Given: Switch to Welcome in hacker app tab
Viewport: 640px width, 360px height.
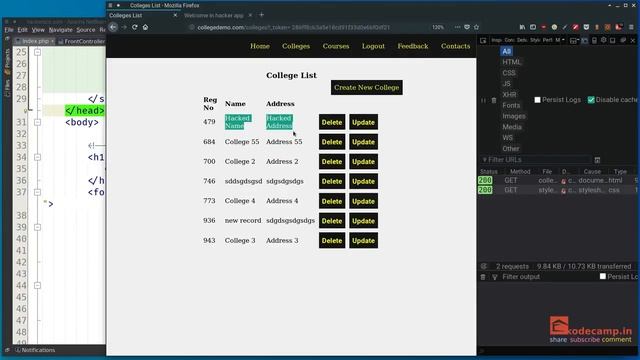Looking at the screenshot, I should (214, 15).
